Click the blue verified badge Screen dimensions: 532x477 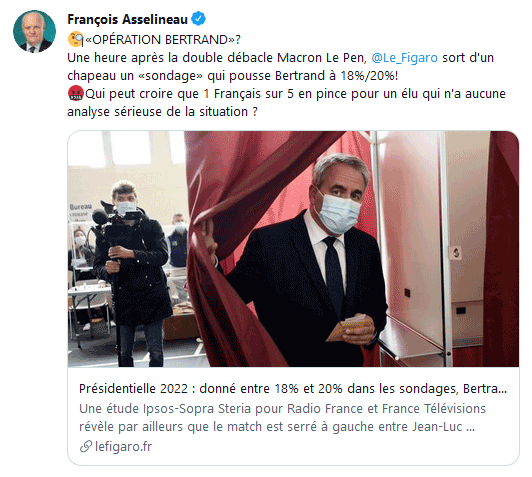198,19
